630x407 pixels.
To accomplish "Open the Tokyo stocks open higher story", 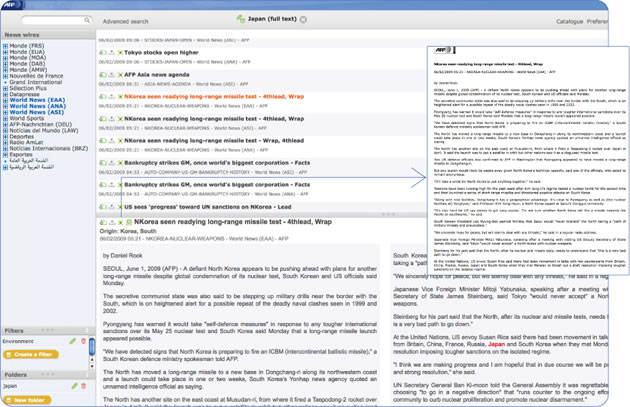I will coord(161,53).
